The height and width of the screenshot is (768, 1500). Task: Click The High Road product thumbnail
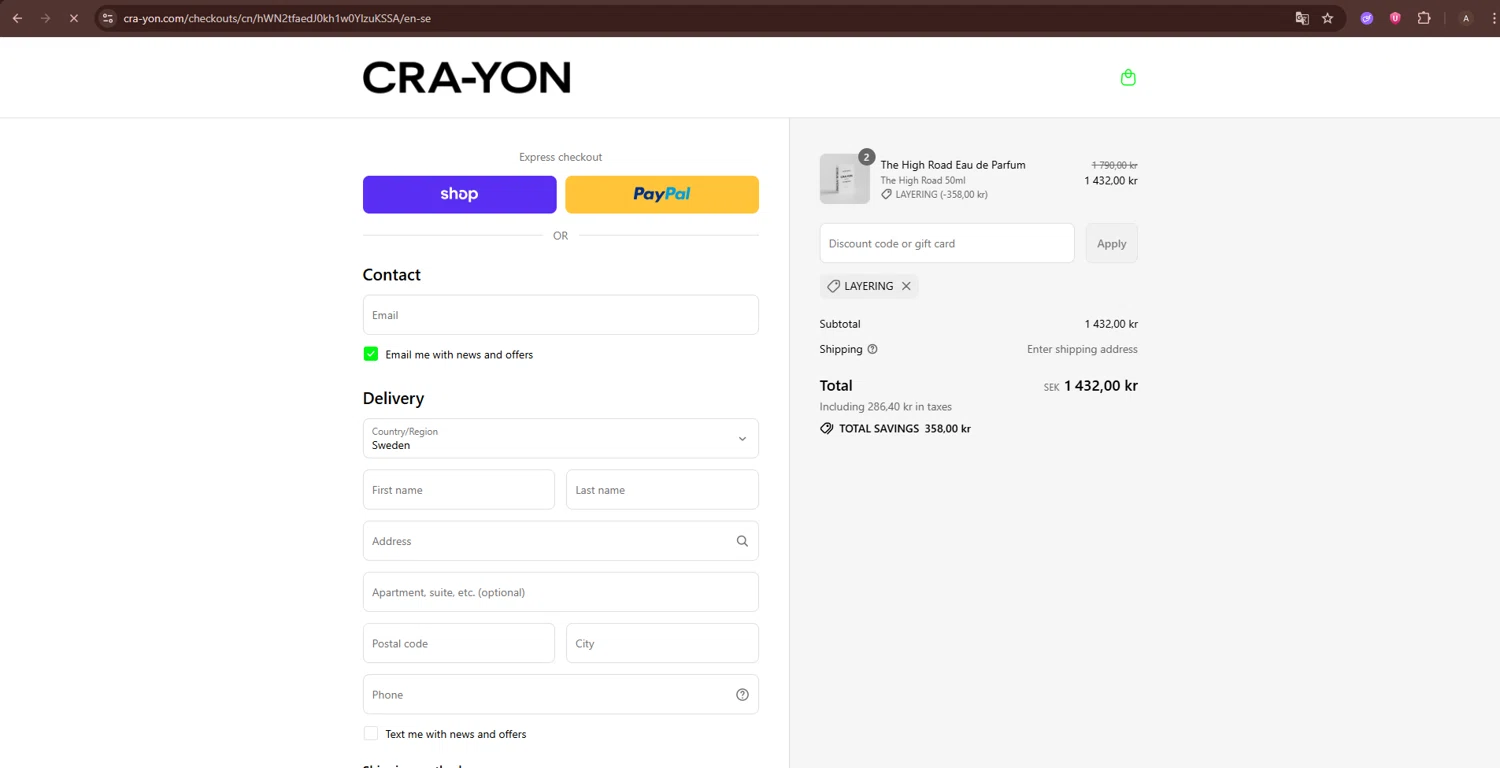tap(845, 179)
